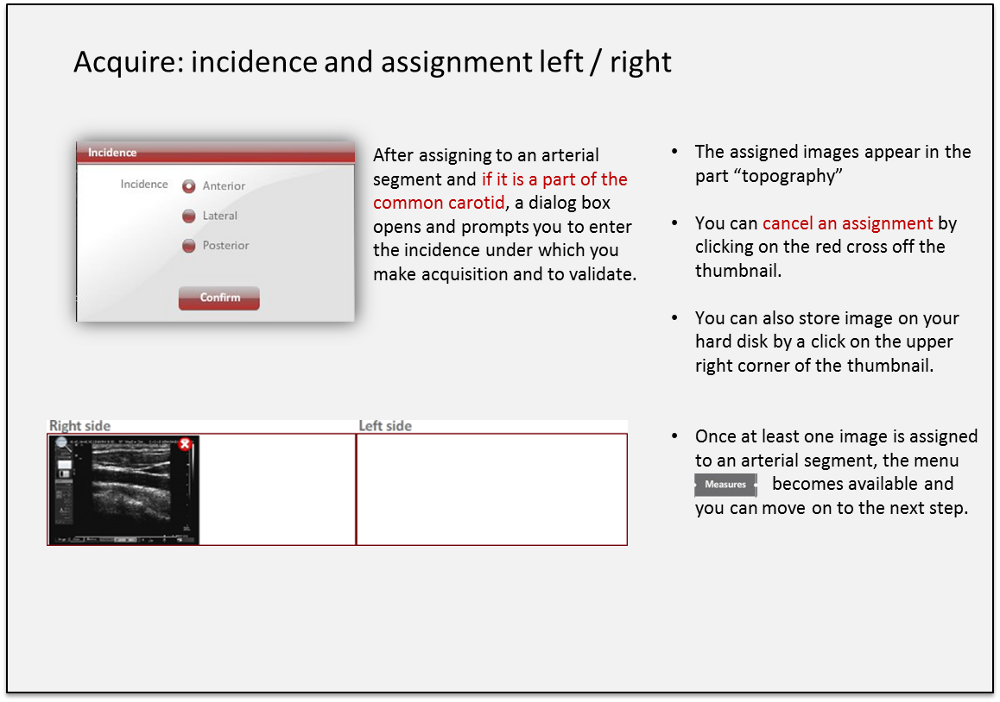Viewport: 1000px width, 702px height.
Task: Remove assignment via thumbnail's red cross
Action: point(185,445)
